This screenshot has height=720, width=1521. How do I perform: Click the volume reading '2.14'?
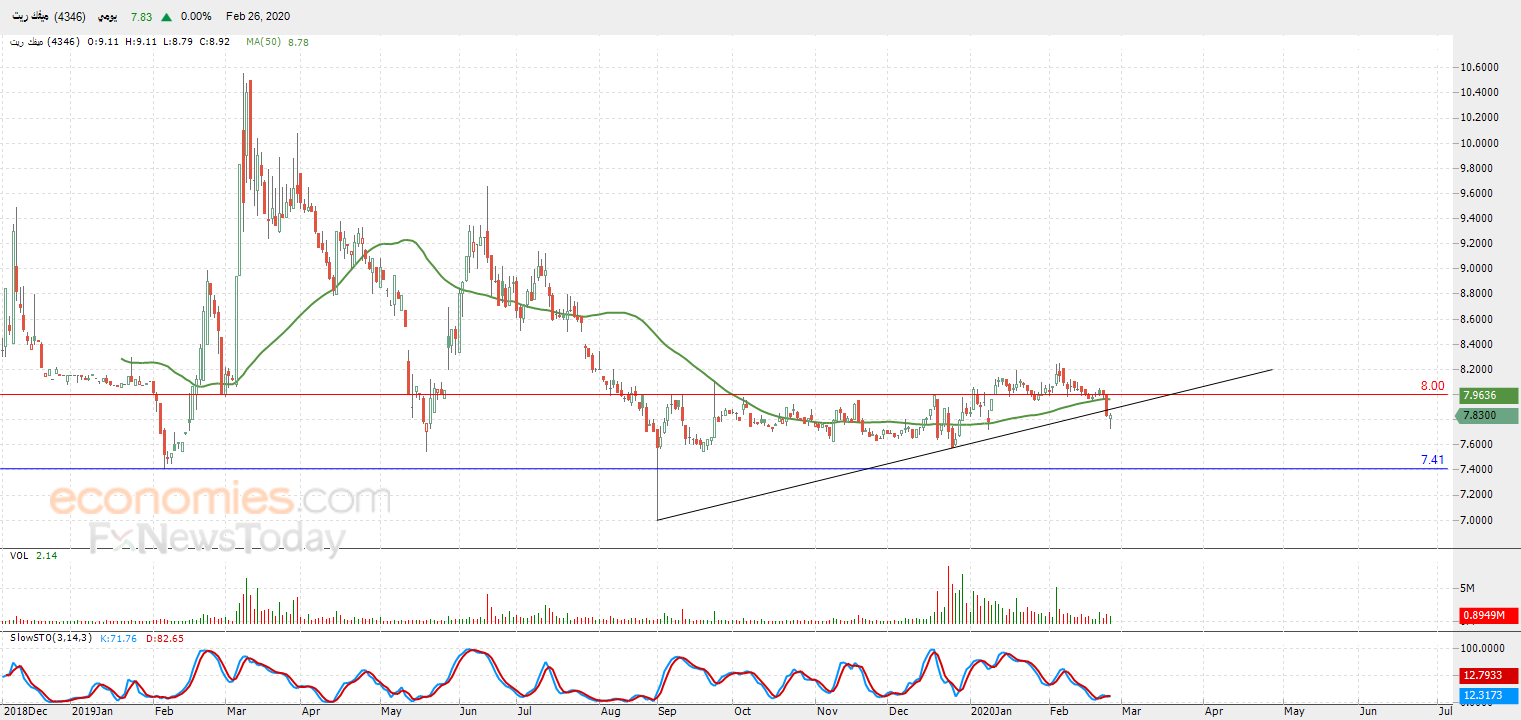coord(47,555)
